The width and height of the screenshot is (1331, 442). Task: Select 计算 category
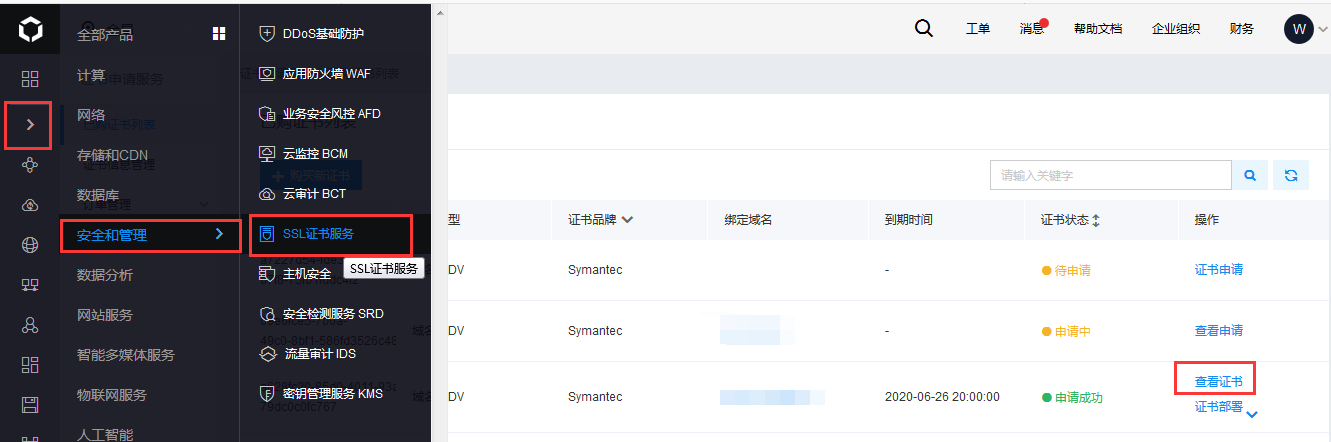point(91,75)
